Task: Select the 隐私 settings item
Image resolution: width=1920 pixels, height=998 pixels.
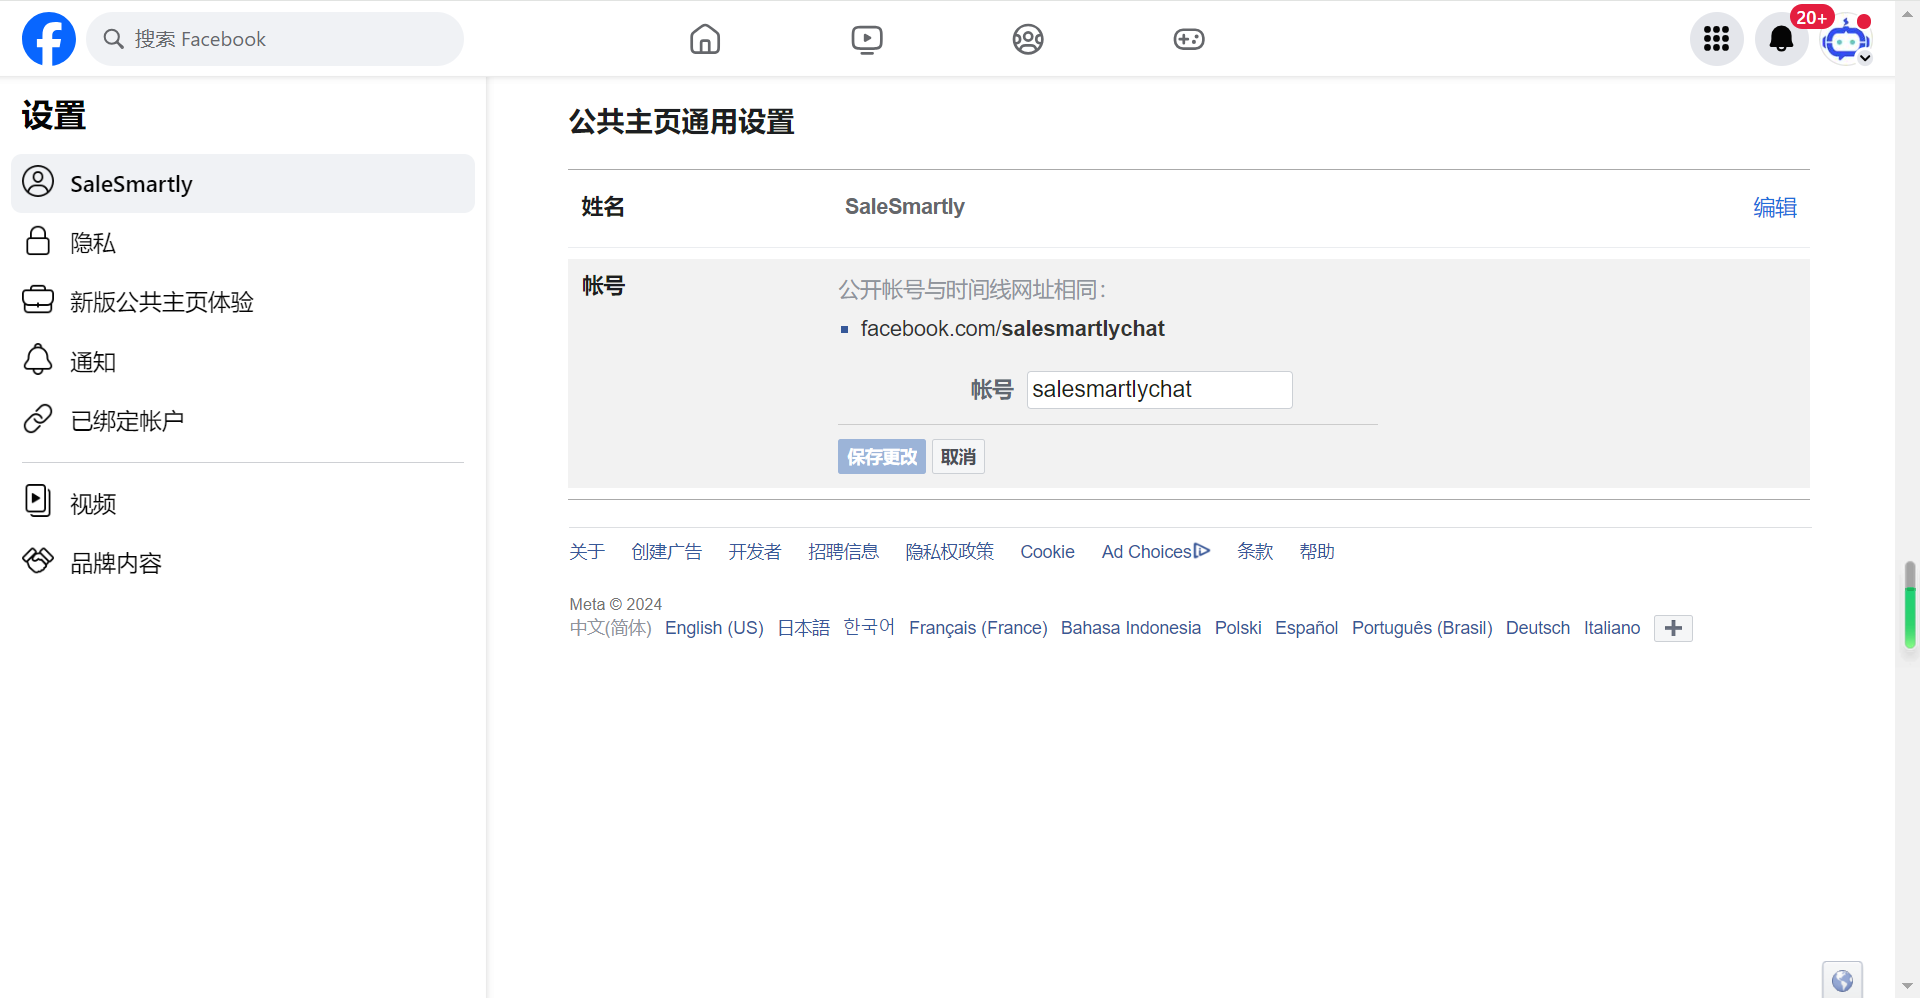Action: click(92, 242)
